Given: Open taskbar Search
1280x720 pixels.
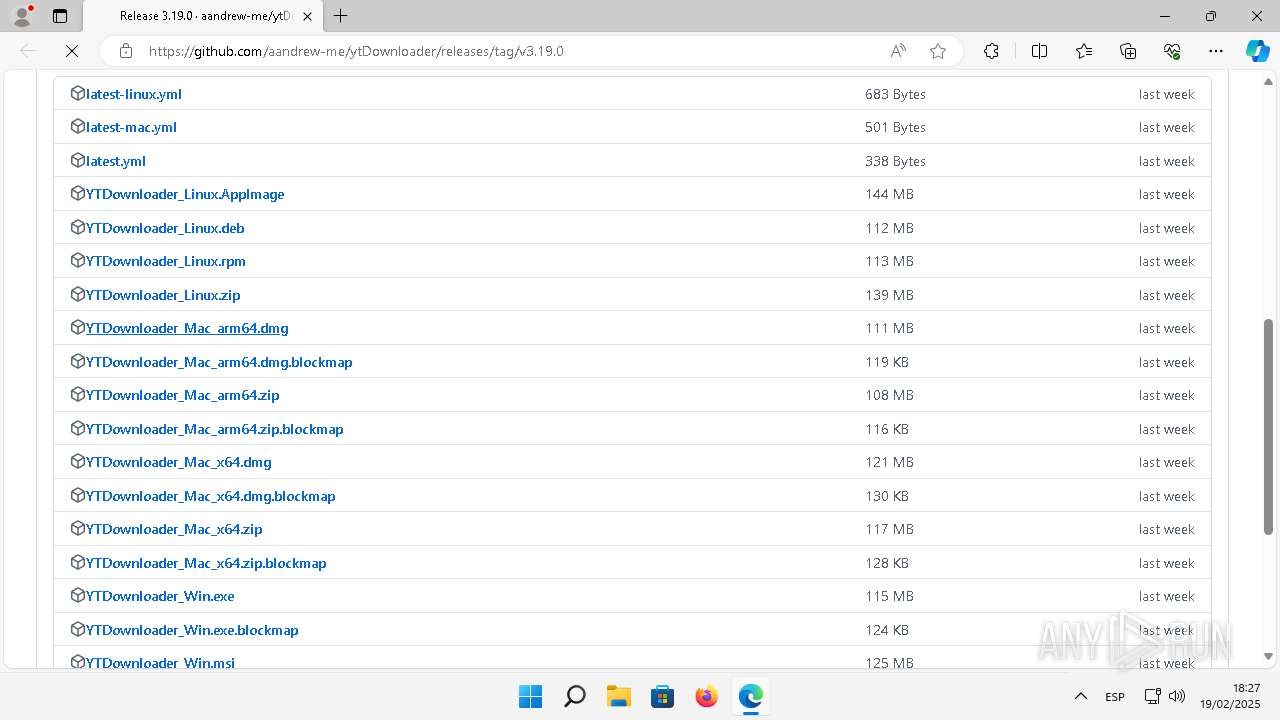Looking at the screenshot, I should (575, 696).
